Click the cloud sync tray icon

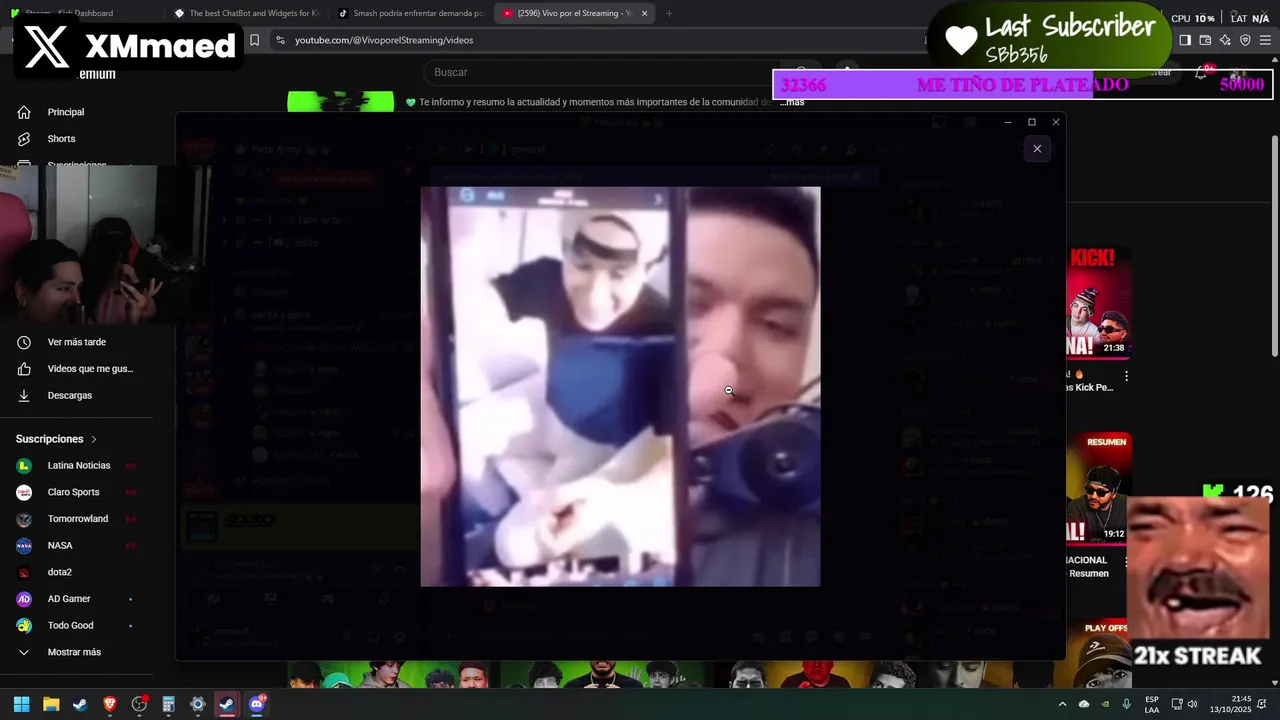(x=1084, y=704)
